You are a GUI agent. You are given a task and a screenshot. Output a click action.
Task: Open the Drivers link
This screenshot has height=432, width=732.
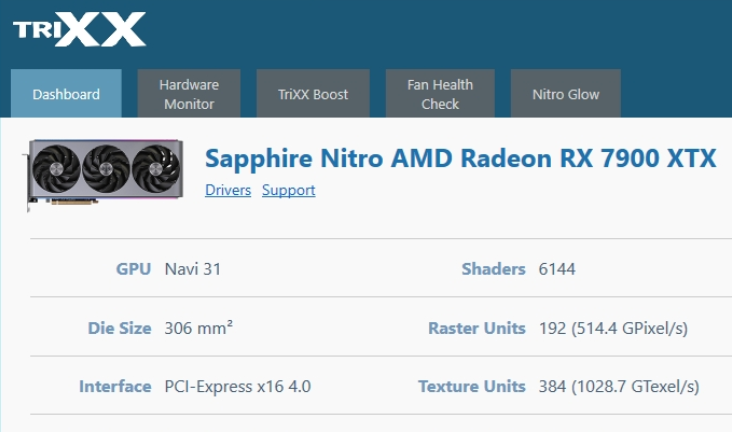click(228, 190)
